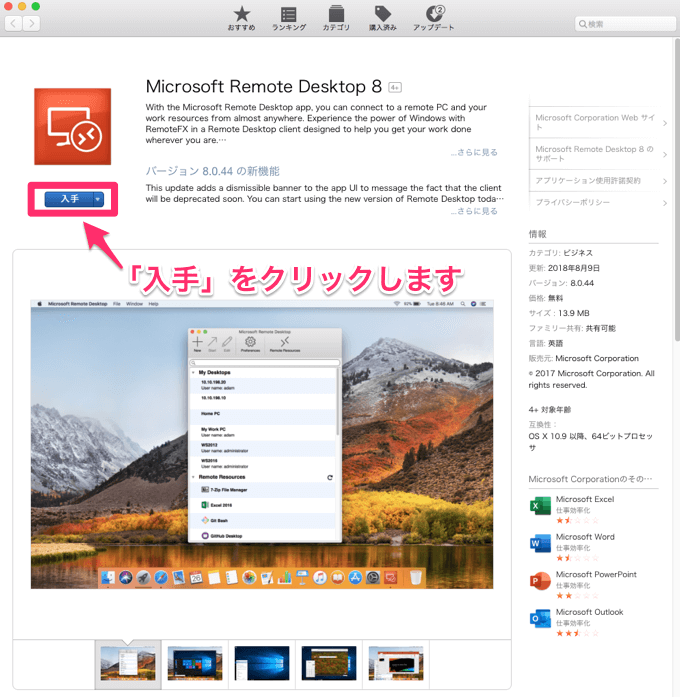Click the 販売元: Microsoft Corporation text
The width and height of the screenshot is (680, 697).
coord(584,358)
